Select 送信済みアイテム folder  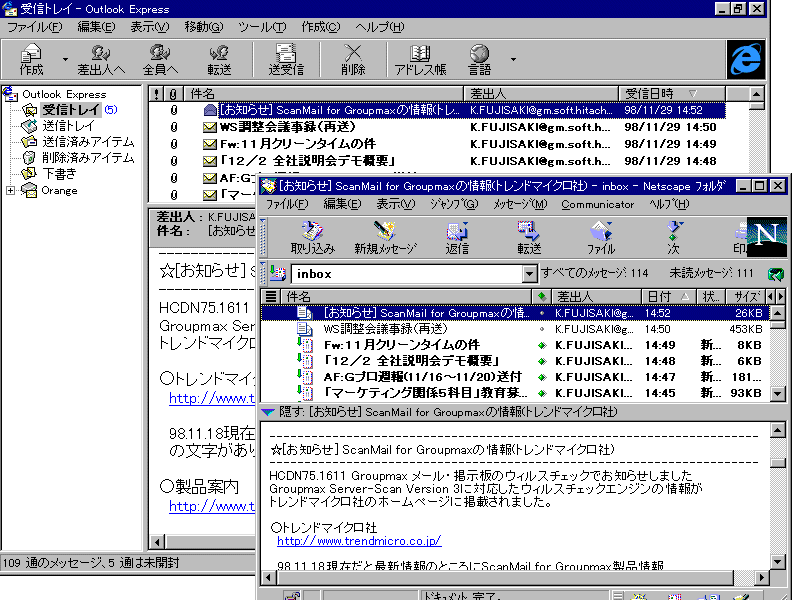point(88,142)
